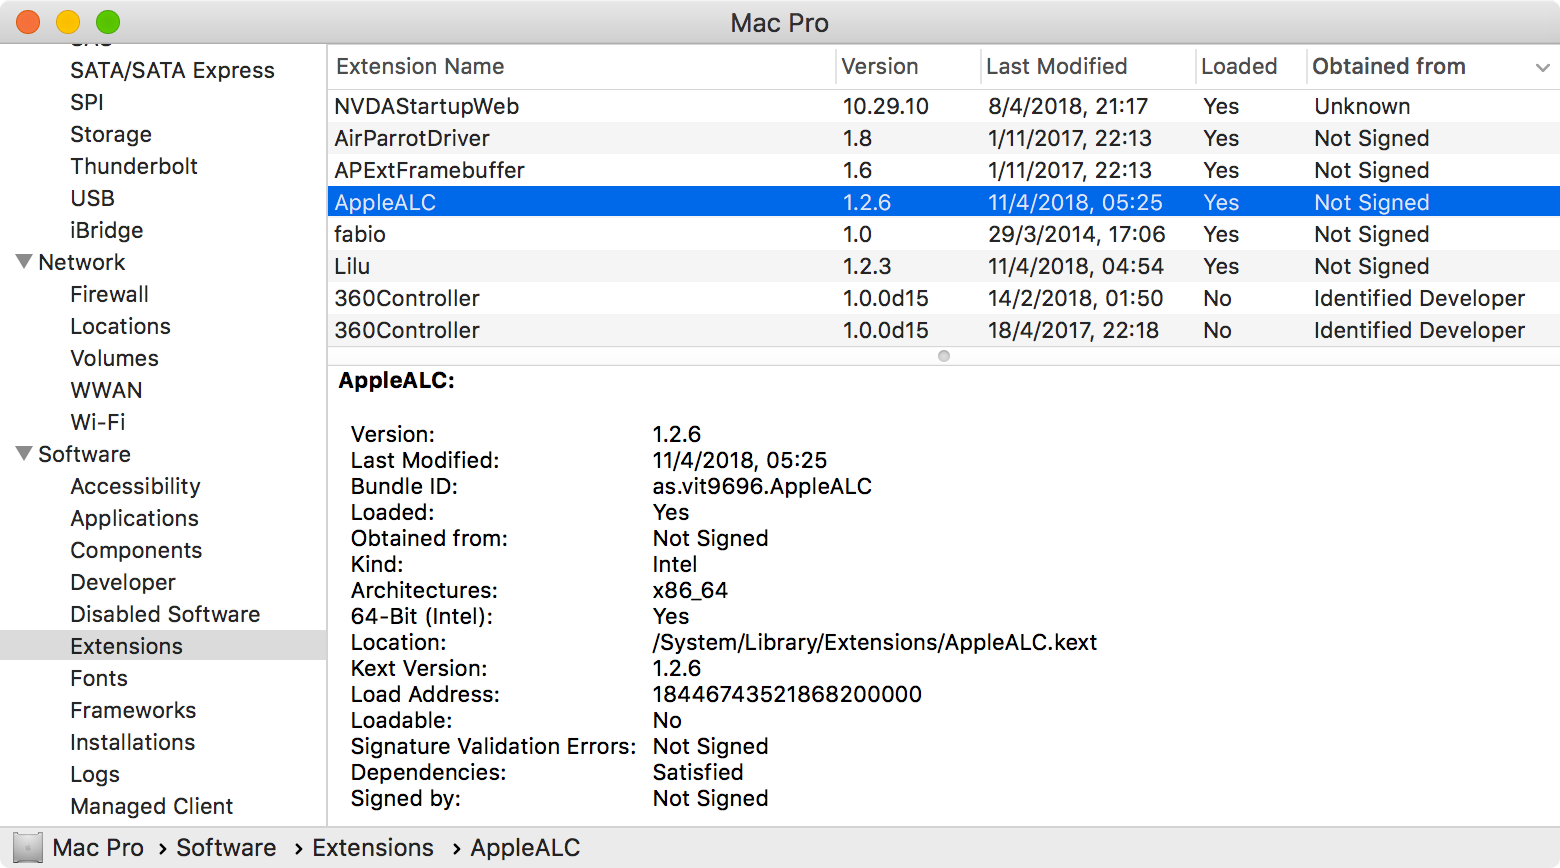This screenshot has height=868, width=1560.
Task: Open Volumes under Network
Action: coord(115,358)
